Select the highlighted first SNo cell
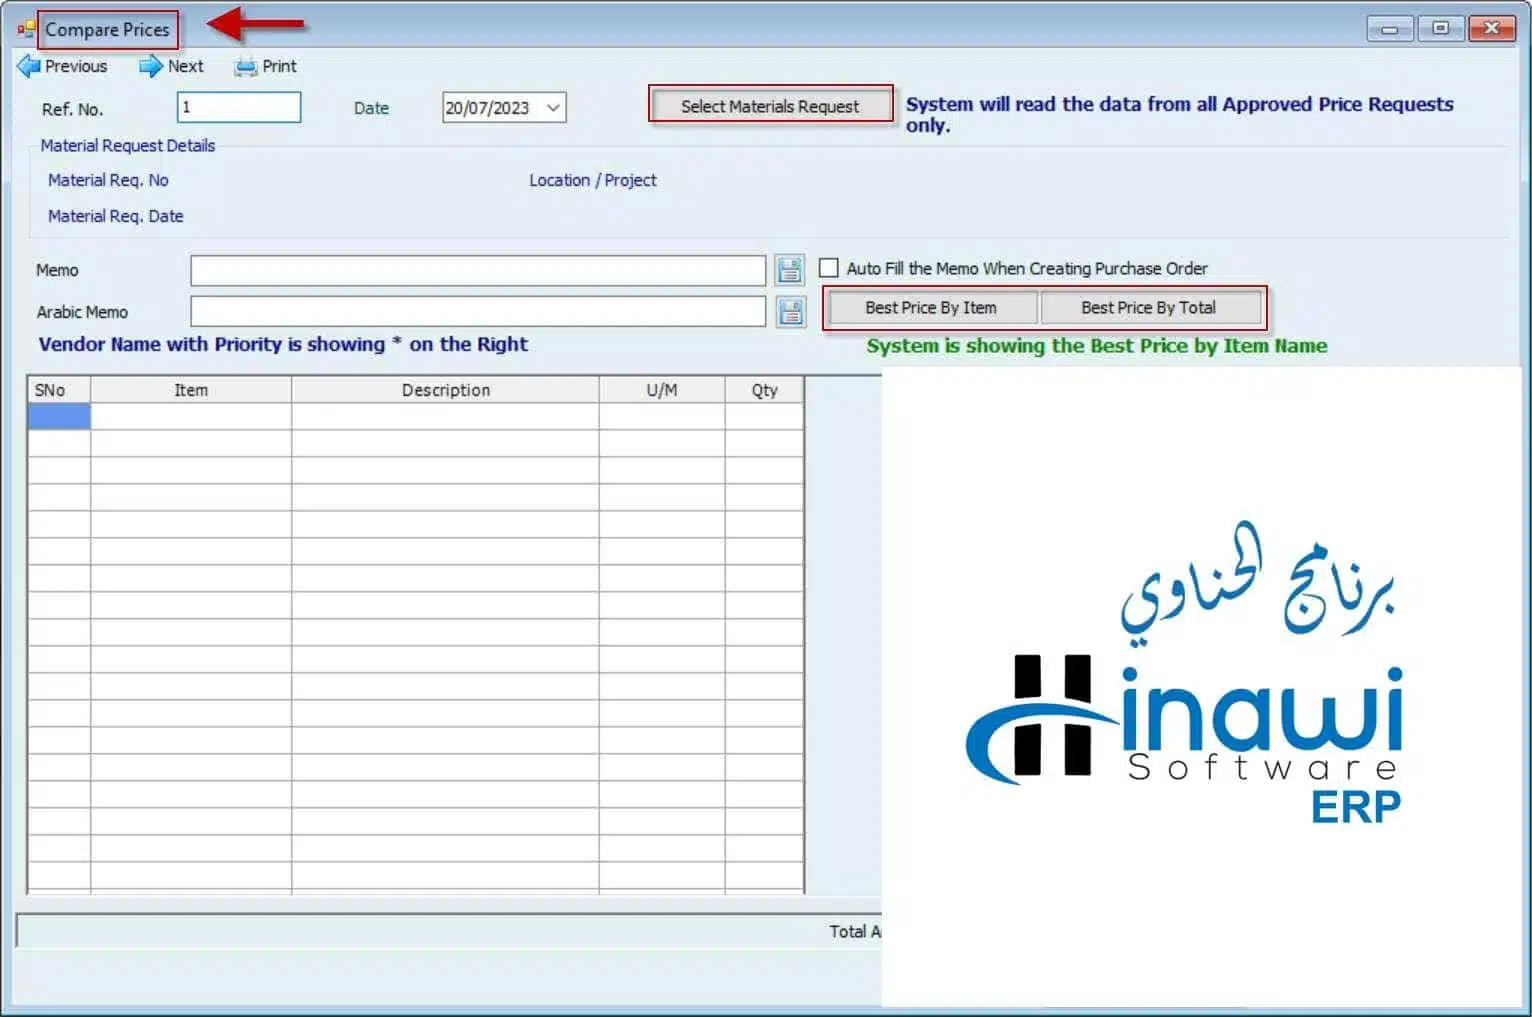Image resolution: width=1532 pixels, height=1017 pixels. [59, 416]
